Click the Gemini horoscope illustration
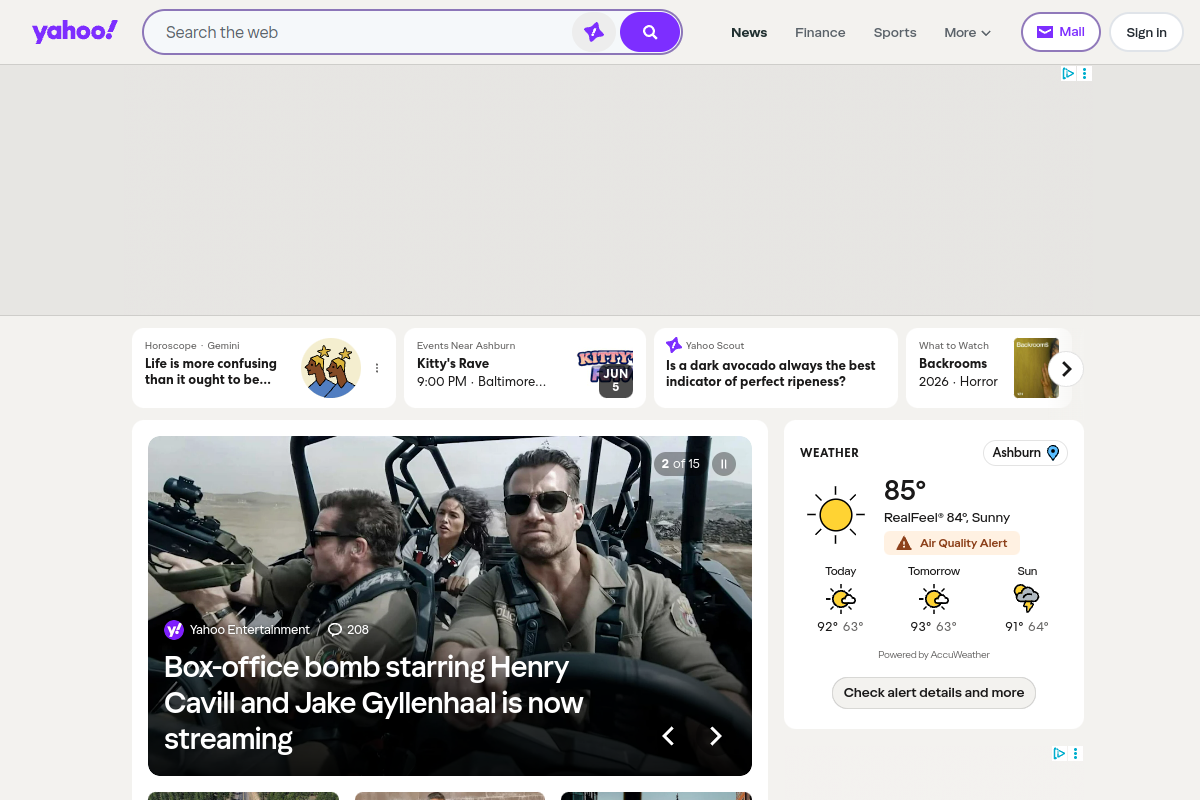This screenshot has height=800, width=1200. click(331, 368)
